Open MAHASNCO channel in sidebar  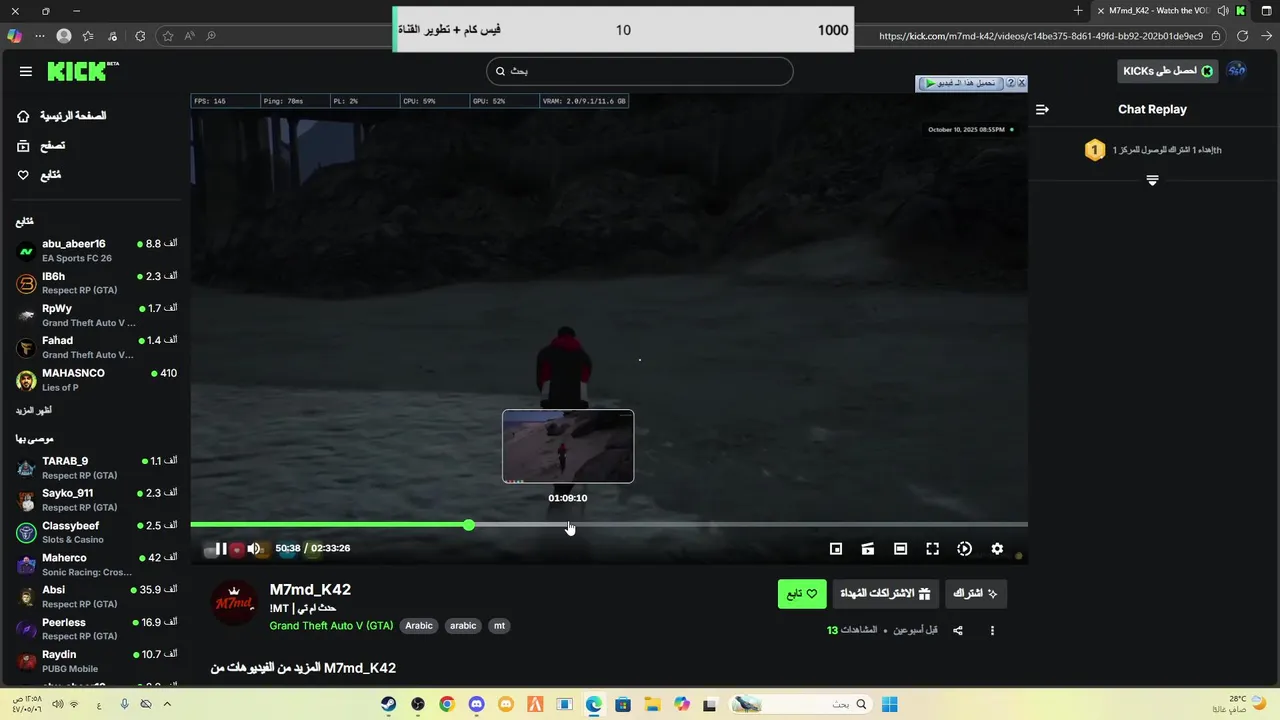96,380
